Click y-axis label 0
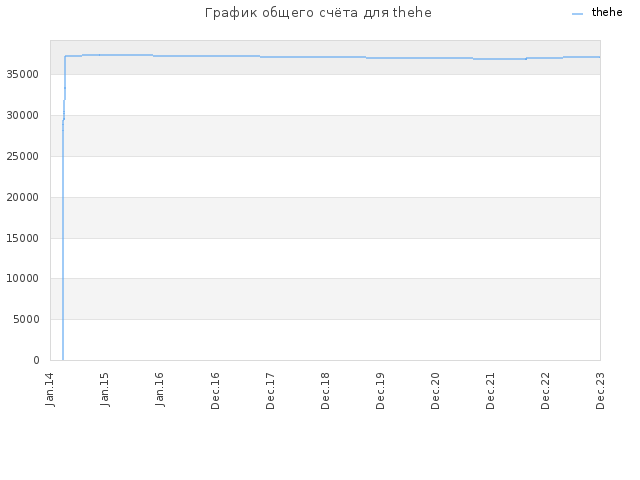 pyautogui.click(x=36, y=360)
